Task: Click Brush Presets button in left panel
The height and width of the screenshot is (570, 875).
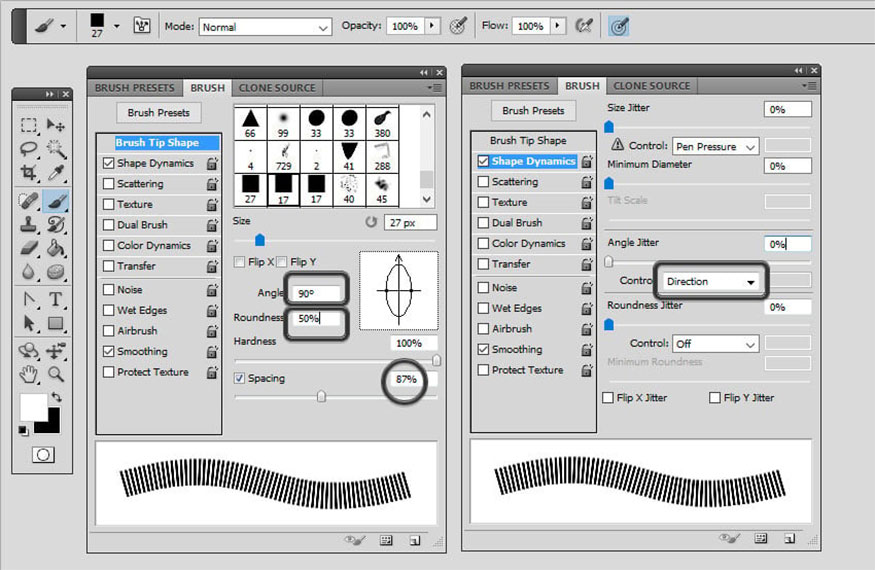Action: click(x=159, y=113)
